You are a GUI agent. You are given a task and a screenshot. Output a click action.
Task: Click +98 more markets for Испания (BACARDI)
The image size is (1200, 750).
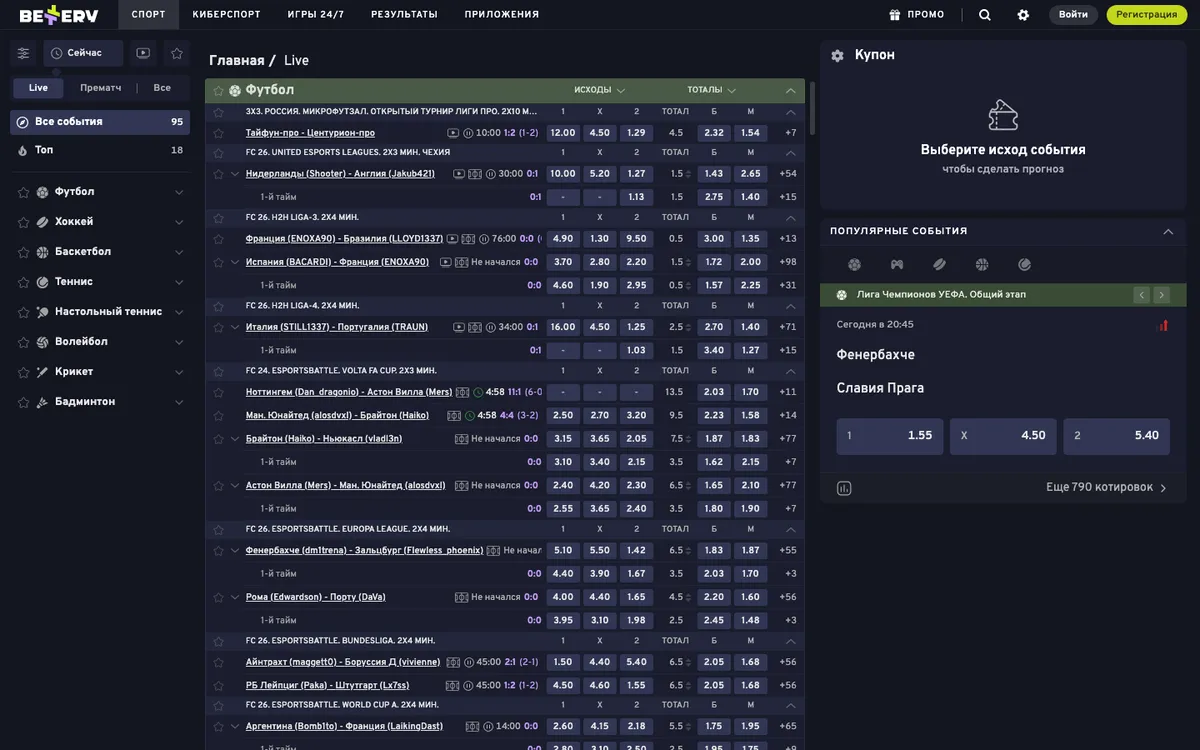click(788, 262)
